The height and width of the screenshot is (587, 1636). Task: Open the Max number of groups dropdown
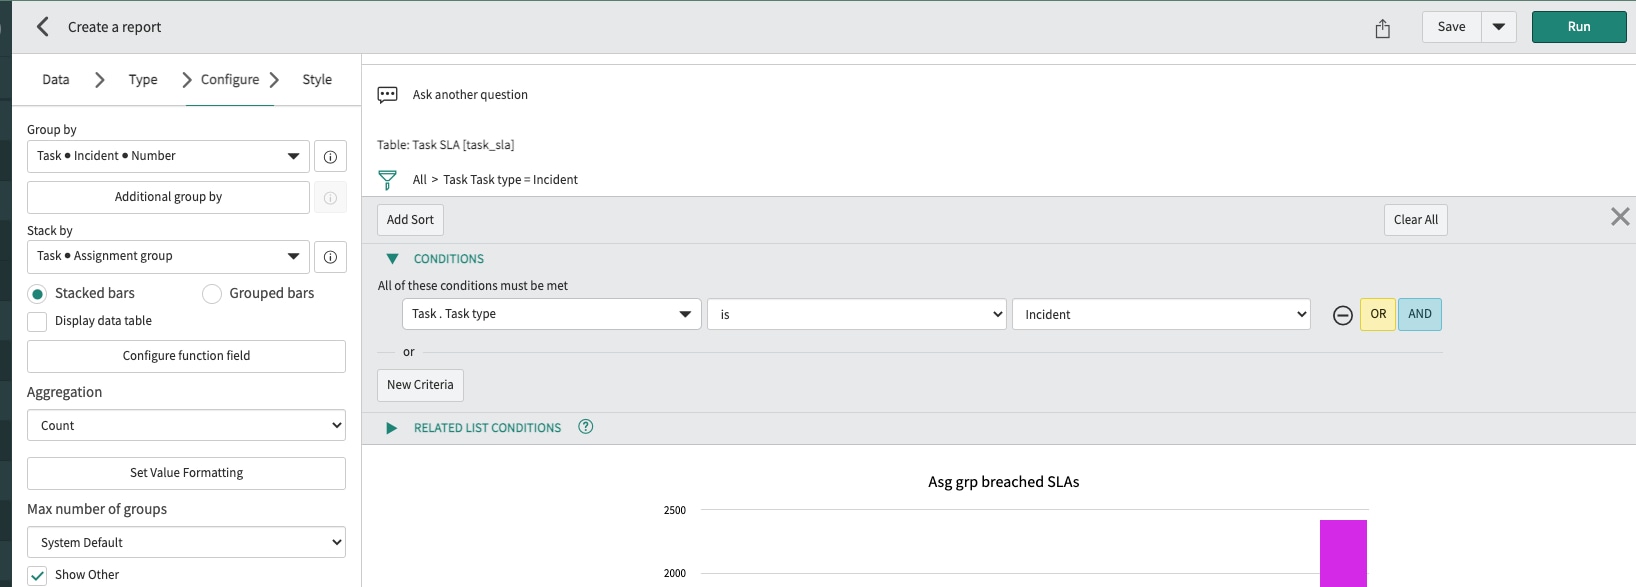(186, 542)
